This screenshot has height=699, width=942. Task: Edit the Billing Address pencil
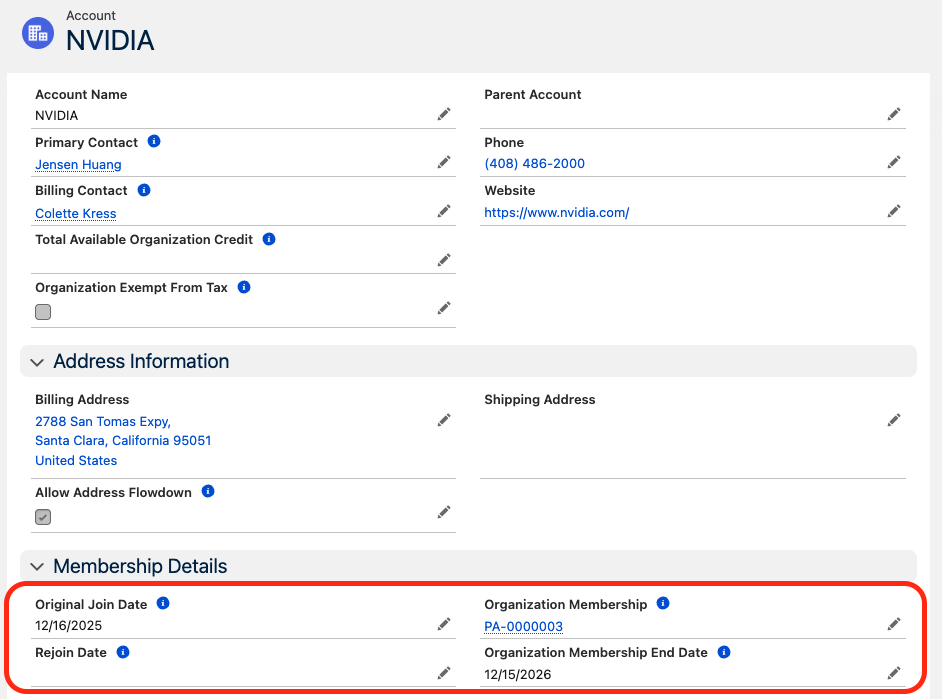[444, 420]
